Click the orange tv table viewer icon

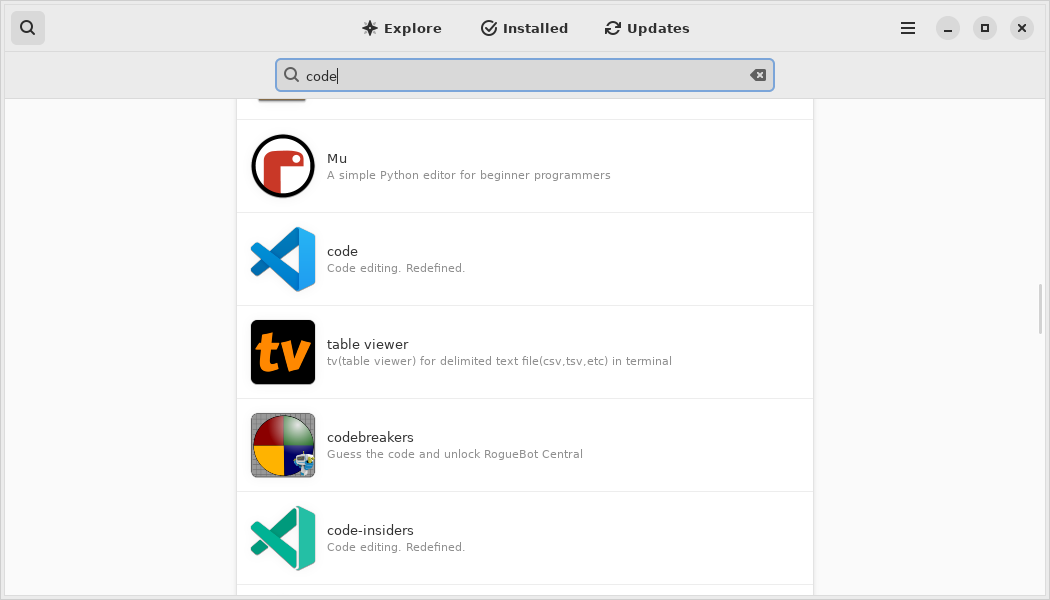tap(283, 352)
